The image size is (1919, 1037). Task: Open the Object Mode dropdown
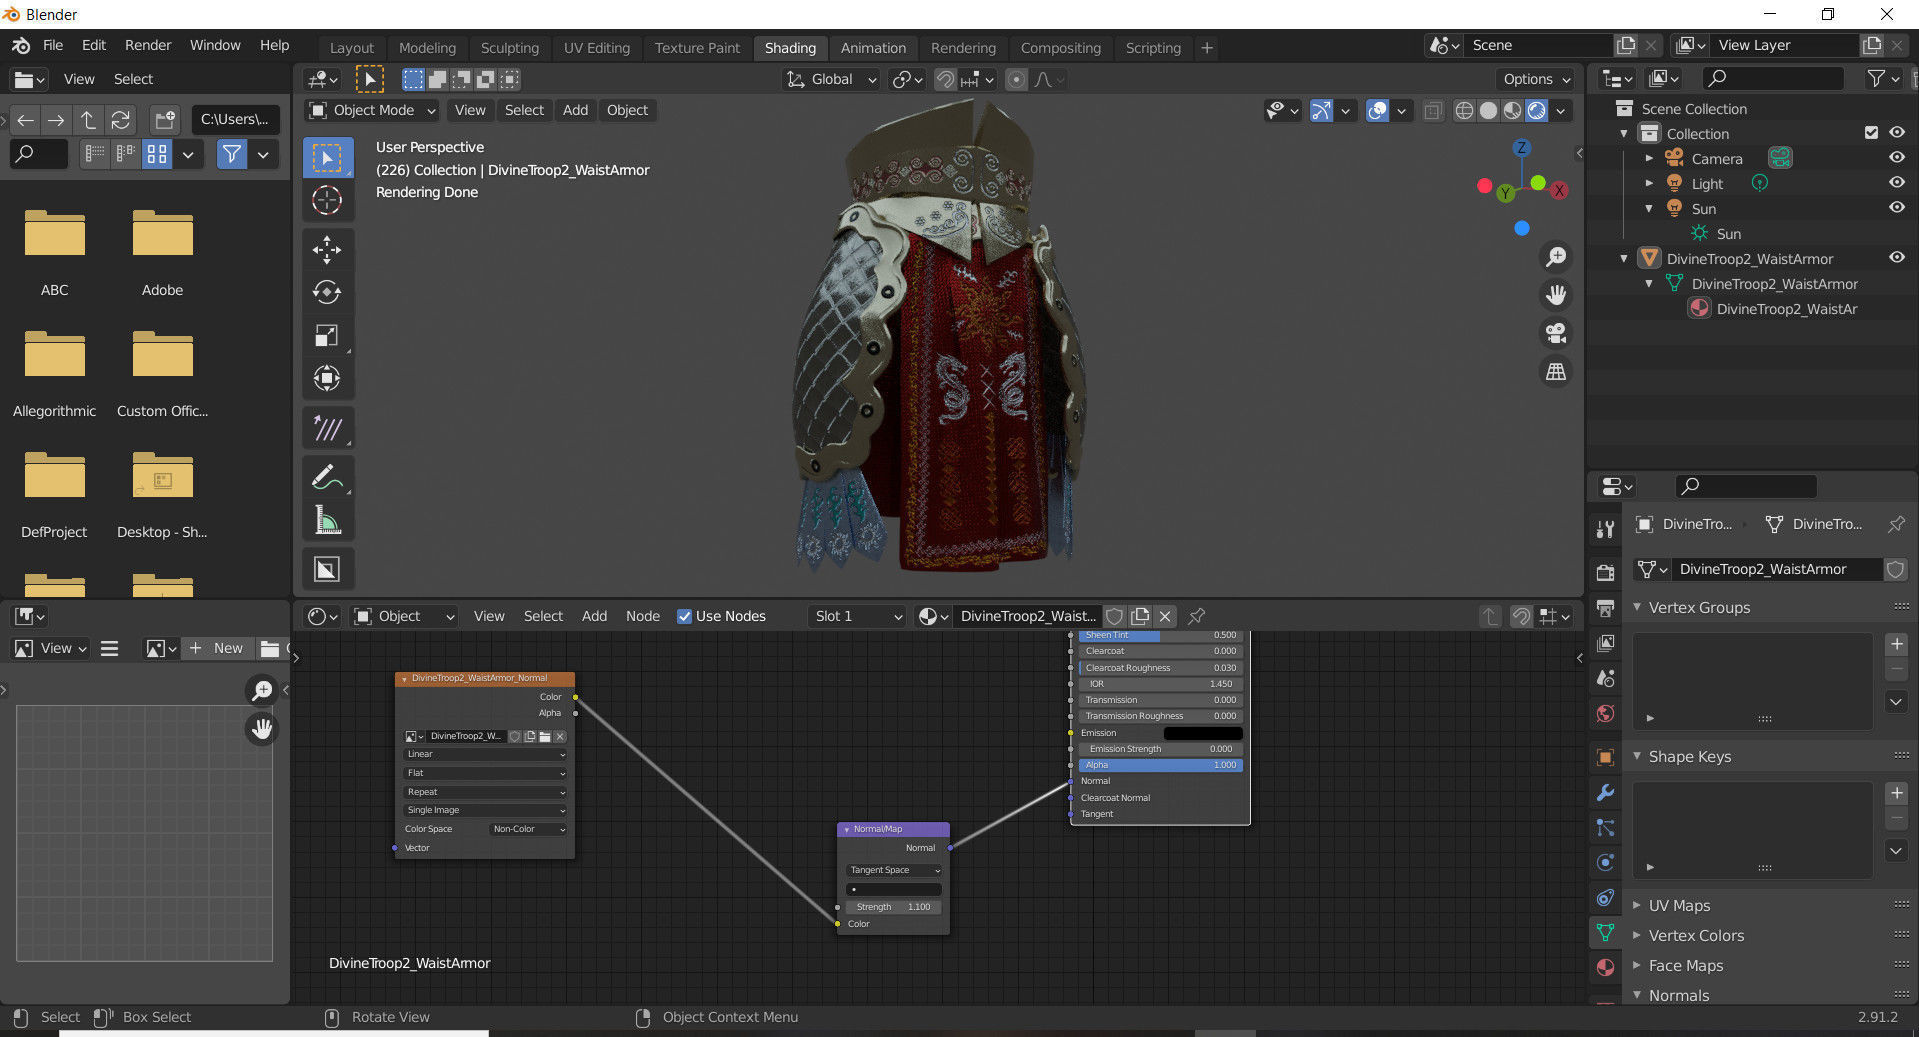pyautogui.click(x=372, y=110)
